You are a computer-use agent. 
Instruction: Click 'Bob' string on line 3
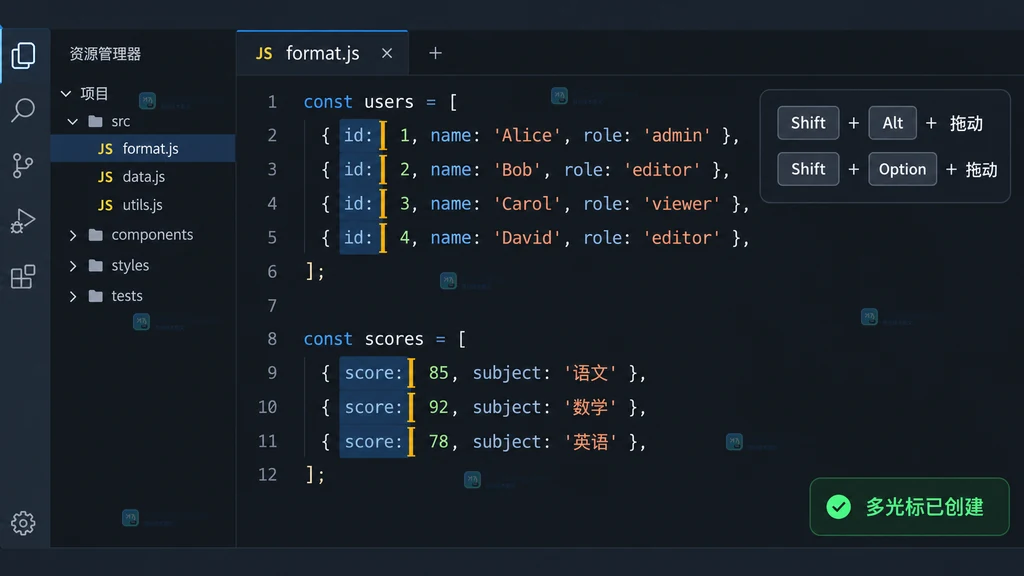[x=517, y=170]
